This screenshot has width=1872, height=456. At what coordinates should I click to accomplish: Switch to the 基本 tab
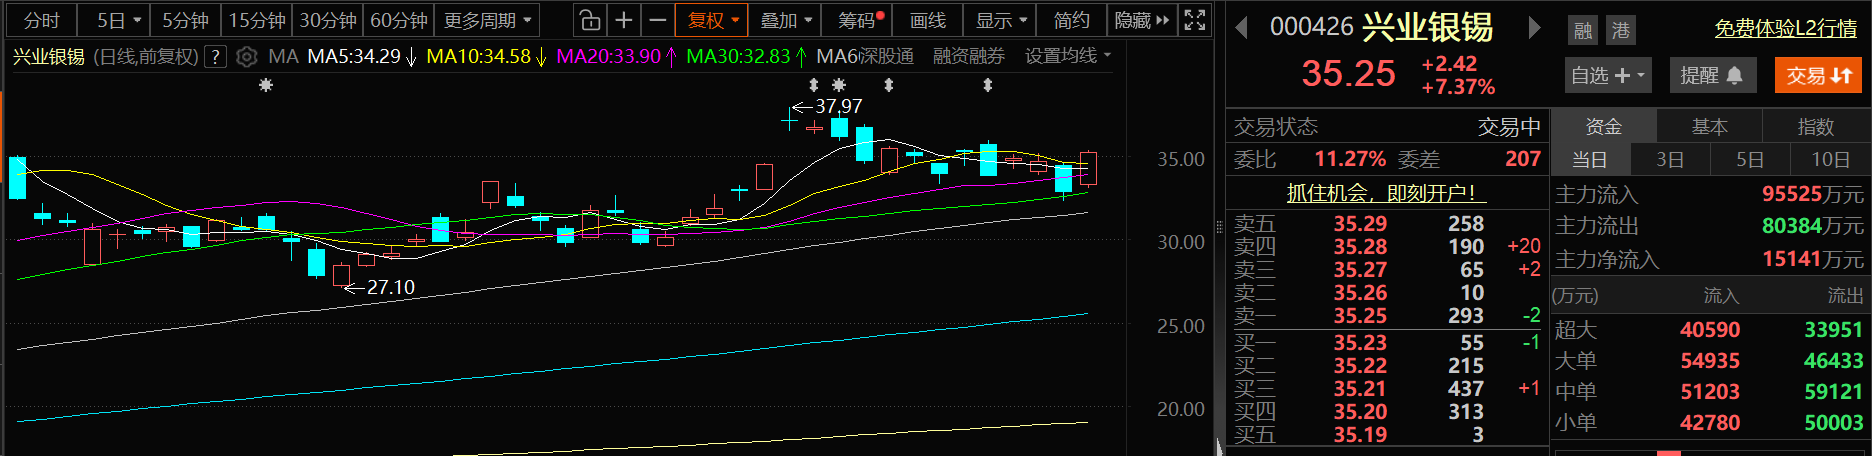1709,127
